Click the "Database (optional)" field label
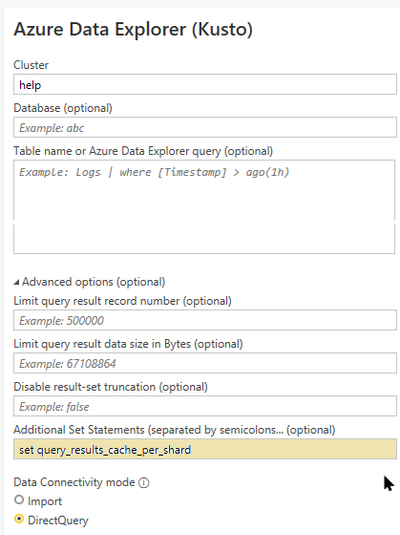 [63, 108]
